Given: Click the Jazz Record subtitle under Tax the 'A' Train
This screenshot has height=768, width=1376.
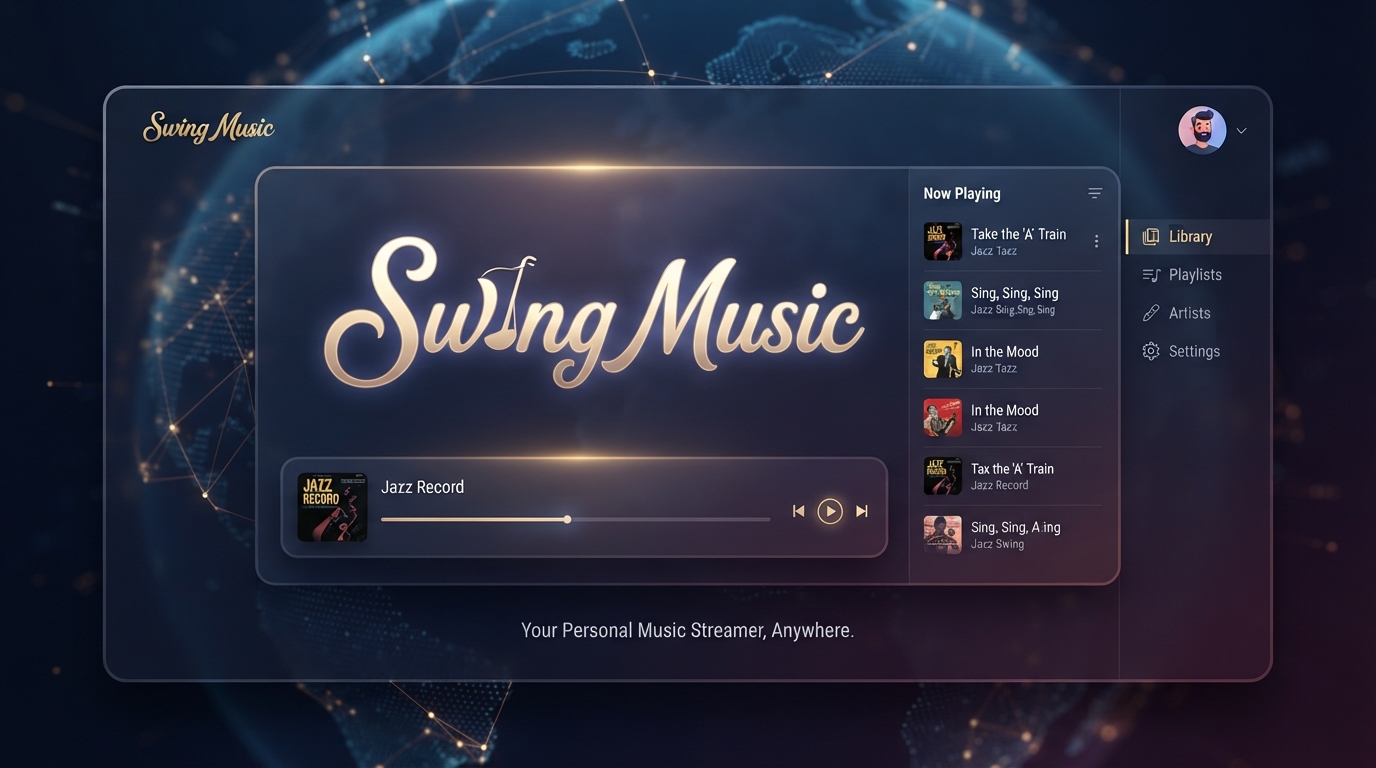Looking at the screenshot, I should (x=999, y=485).
